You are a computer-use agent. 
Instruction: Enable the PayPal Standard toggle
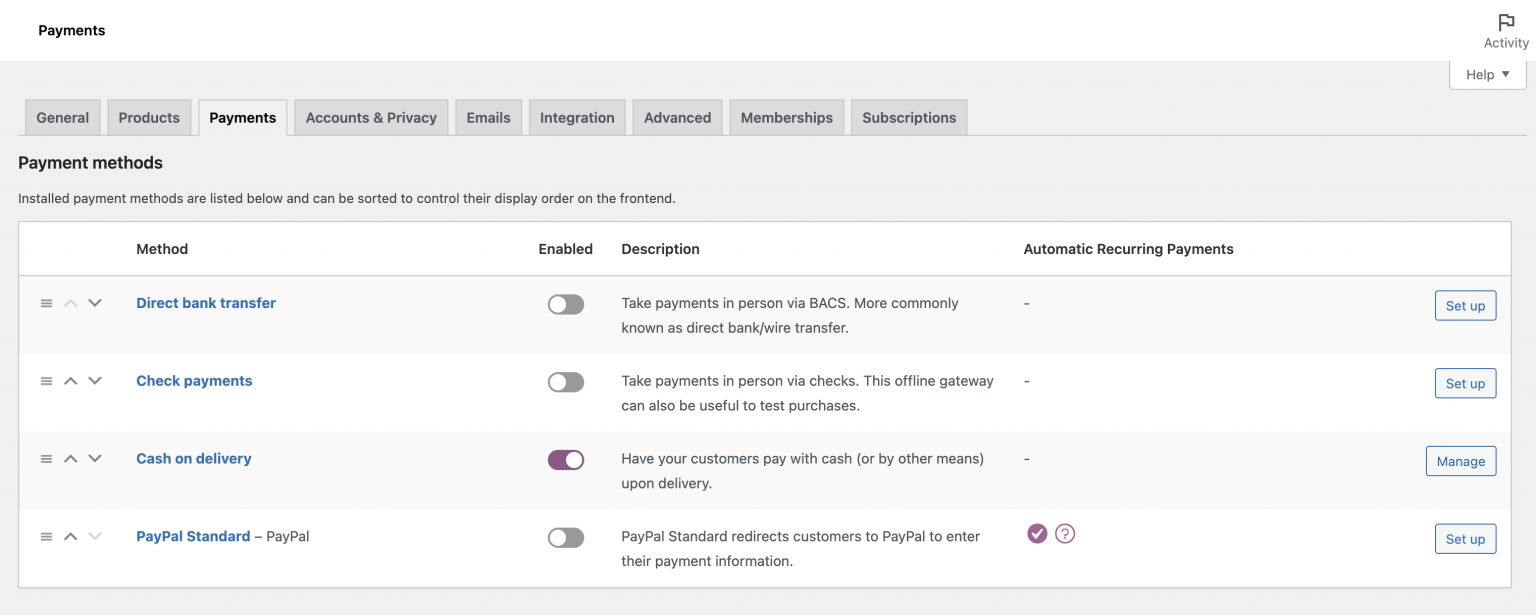565,537
